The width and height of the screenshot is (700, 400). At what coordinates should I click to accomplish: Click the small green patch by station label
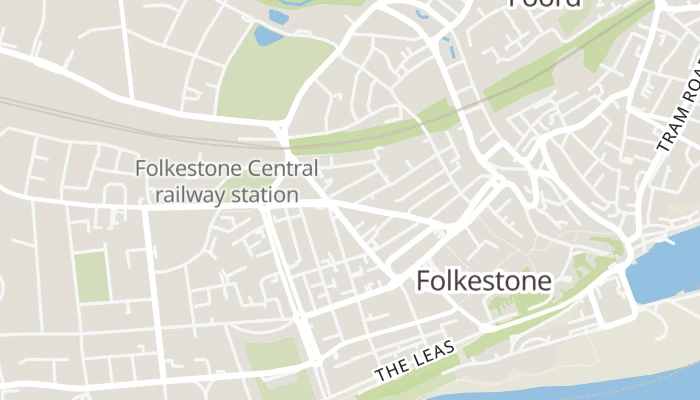click(x=241, y=186)
